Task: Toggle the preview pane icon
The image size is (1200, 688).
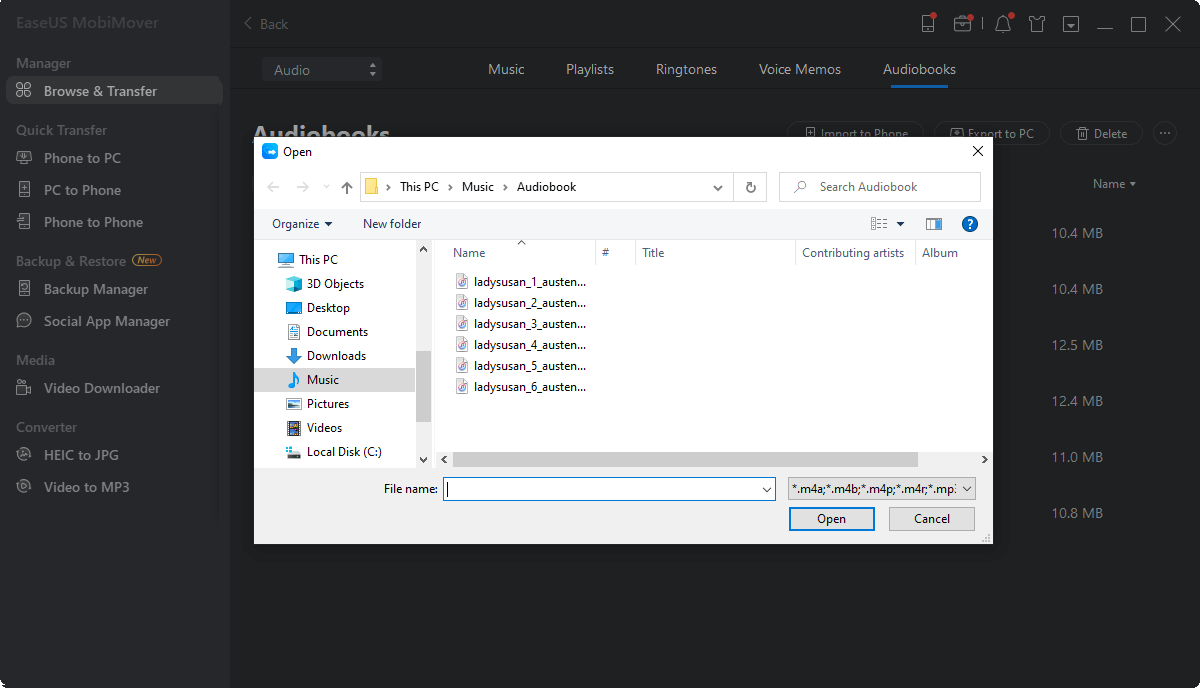Action: [934, 224]
